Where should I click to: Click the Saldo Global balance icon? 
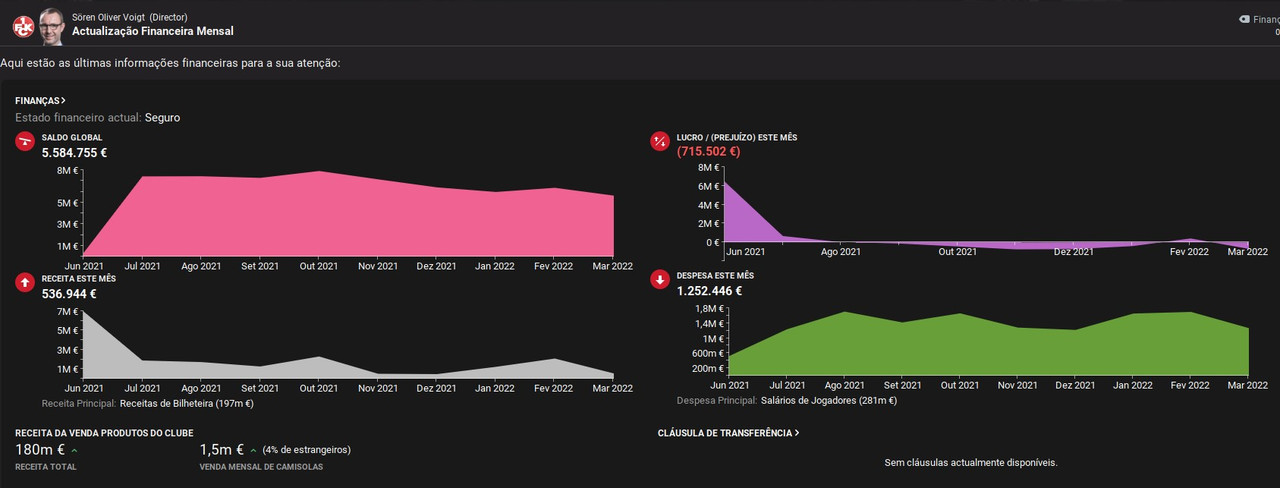point(24,141)
